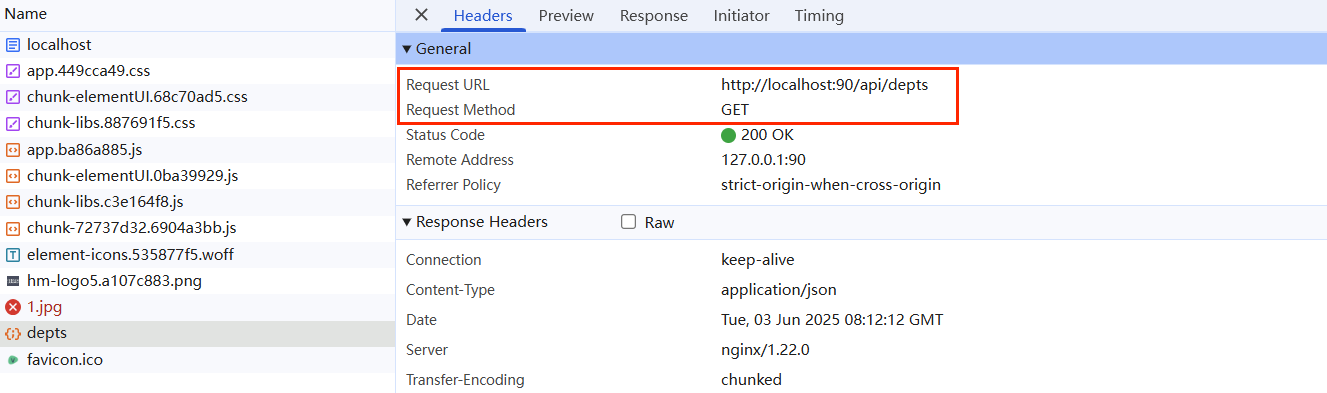
Task: Select the app.ba86a885.js request
Action: point(197,150)
